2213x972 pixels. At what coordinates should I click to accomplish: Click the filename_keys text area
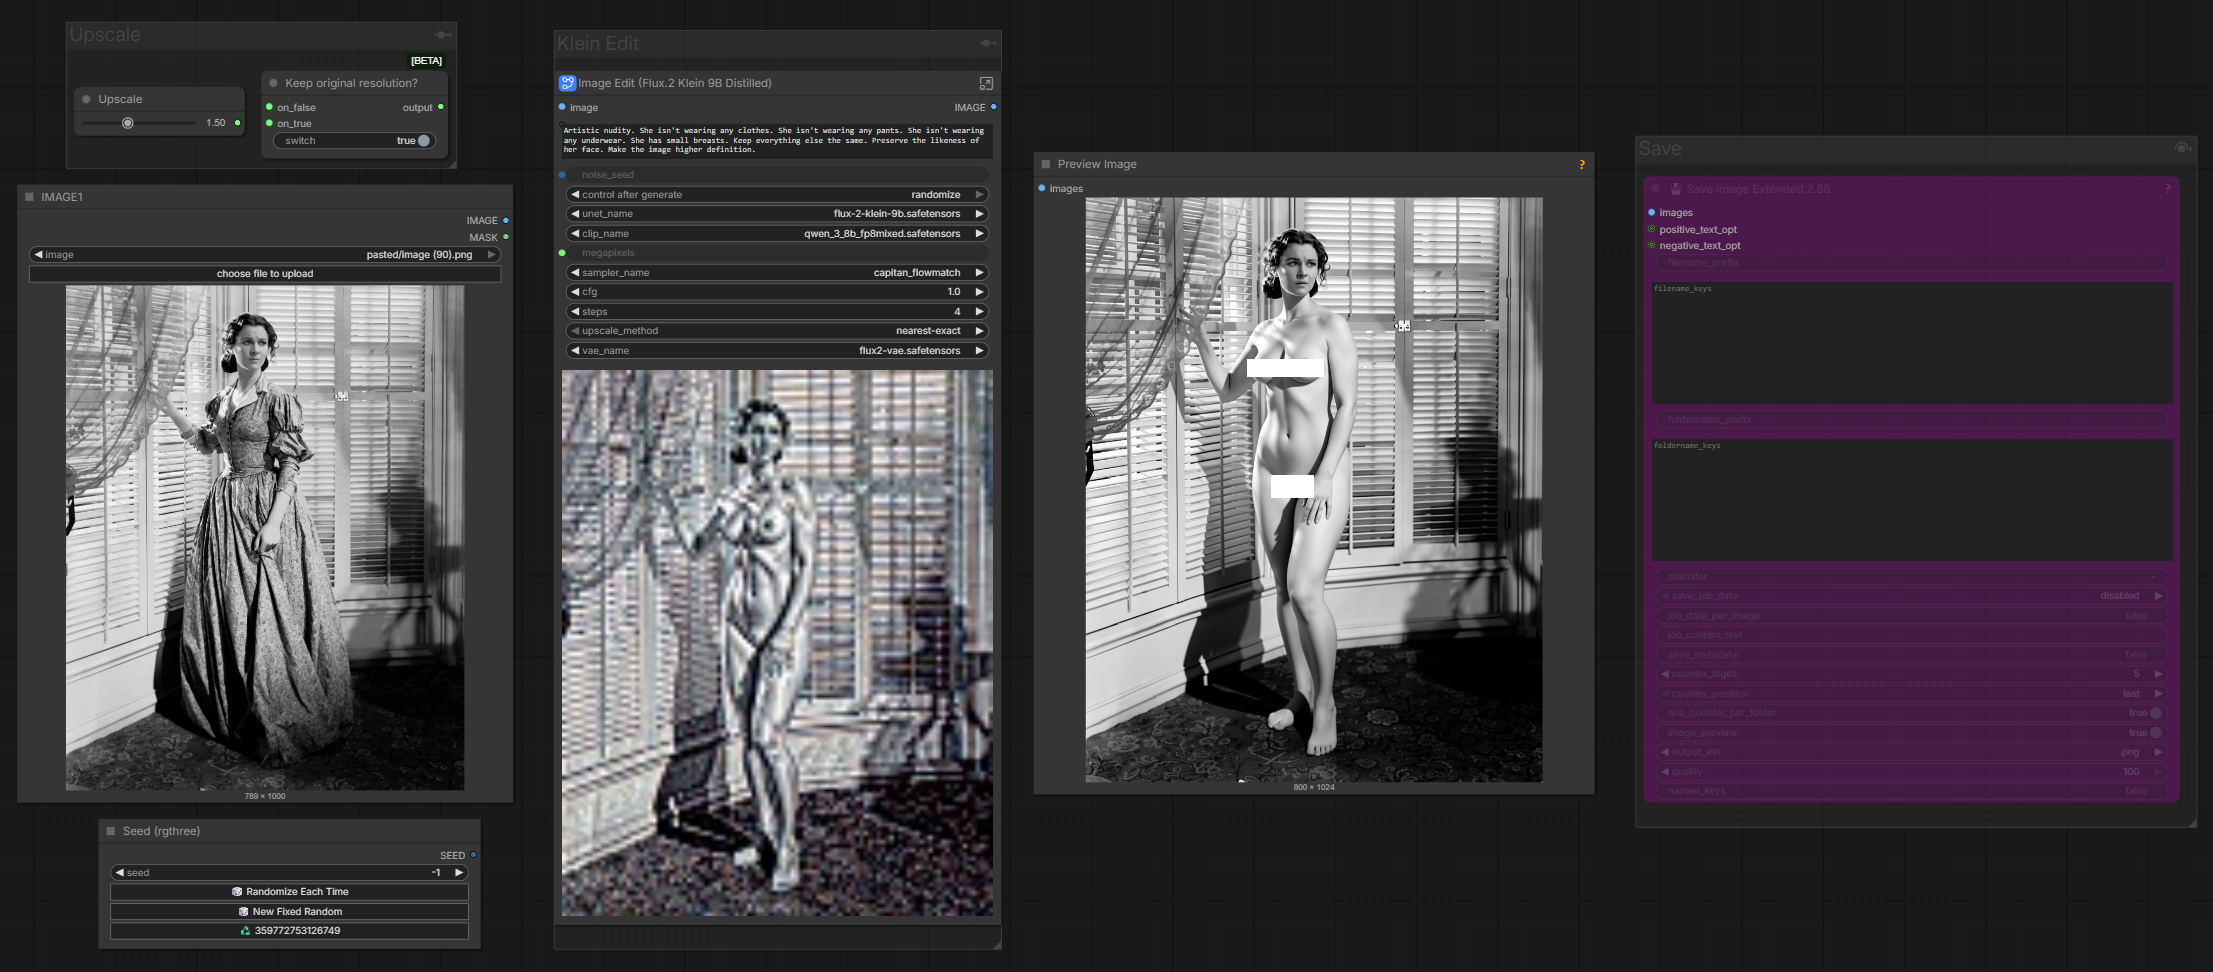(x=1911, y=342)
